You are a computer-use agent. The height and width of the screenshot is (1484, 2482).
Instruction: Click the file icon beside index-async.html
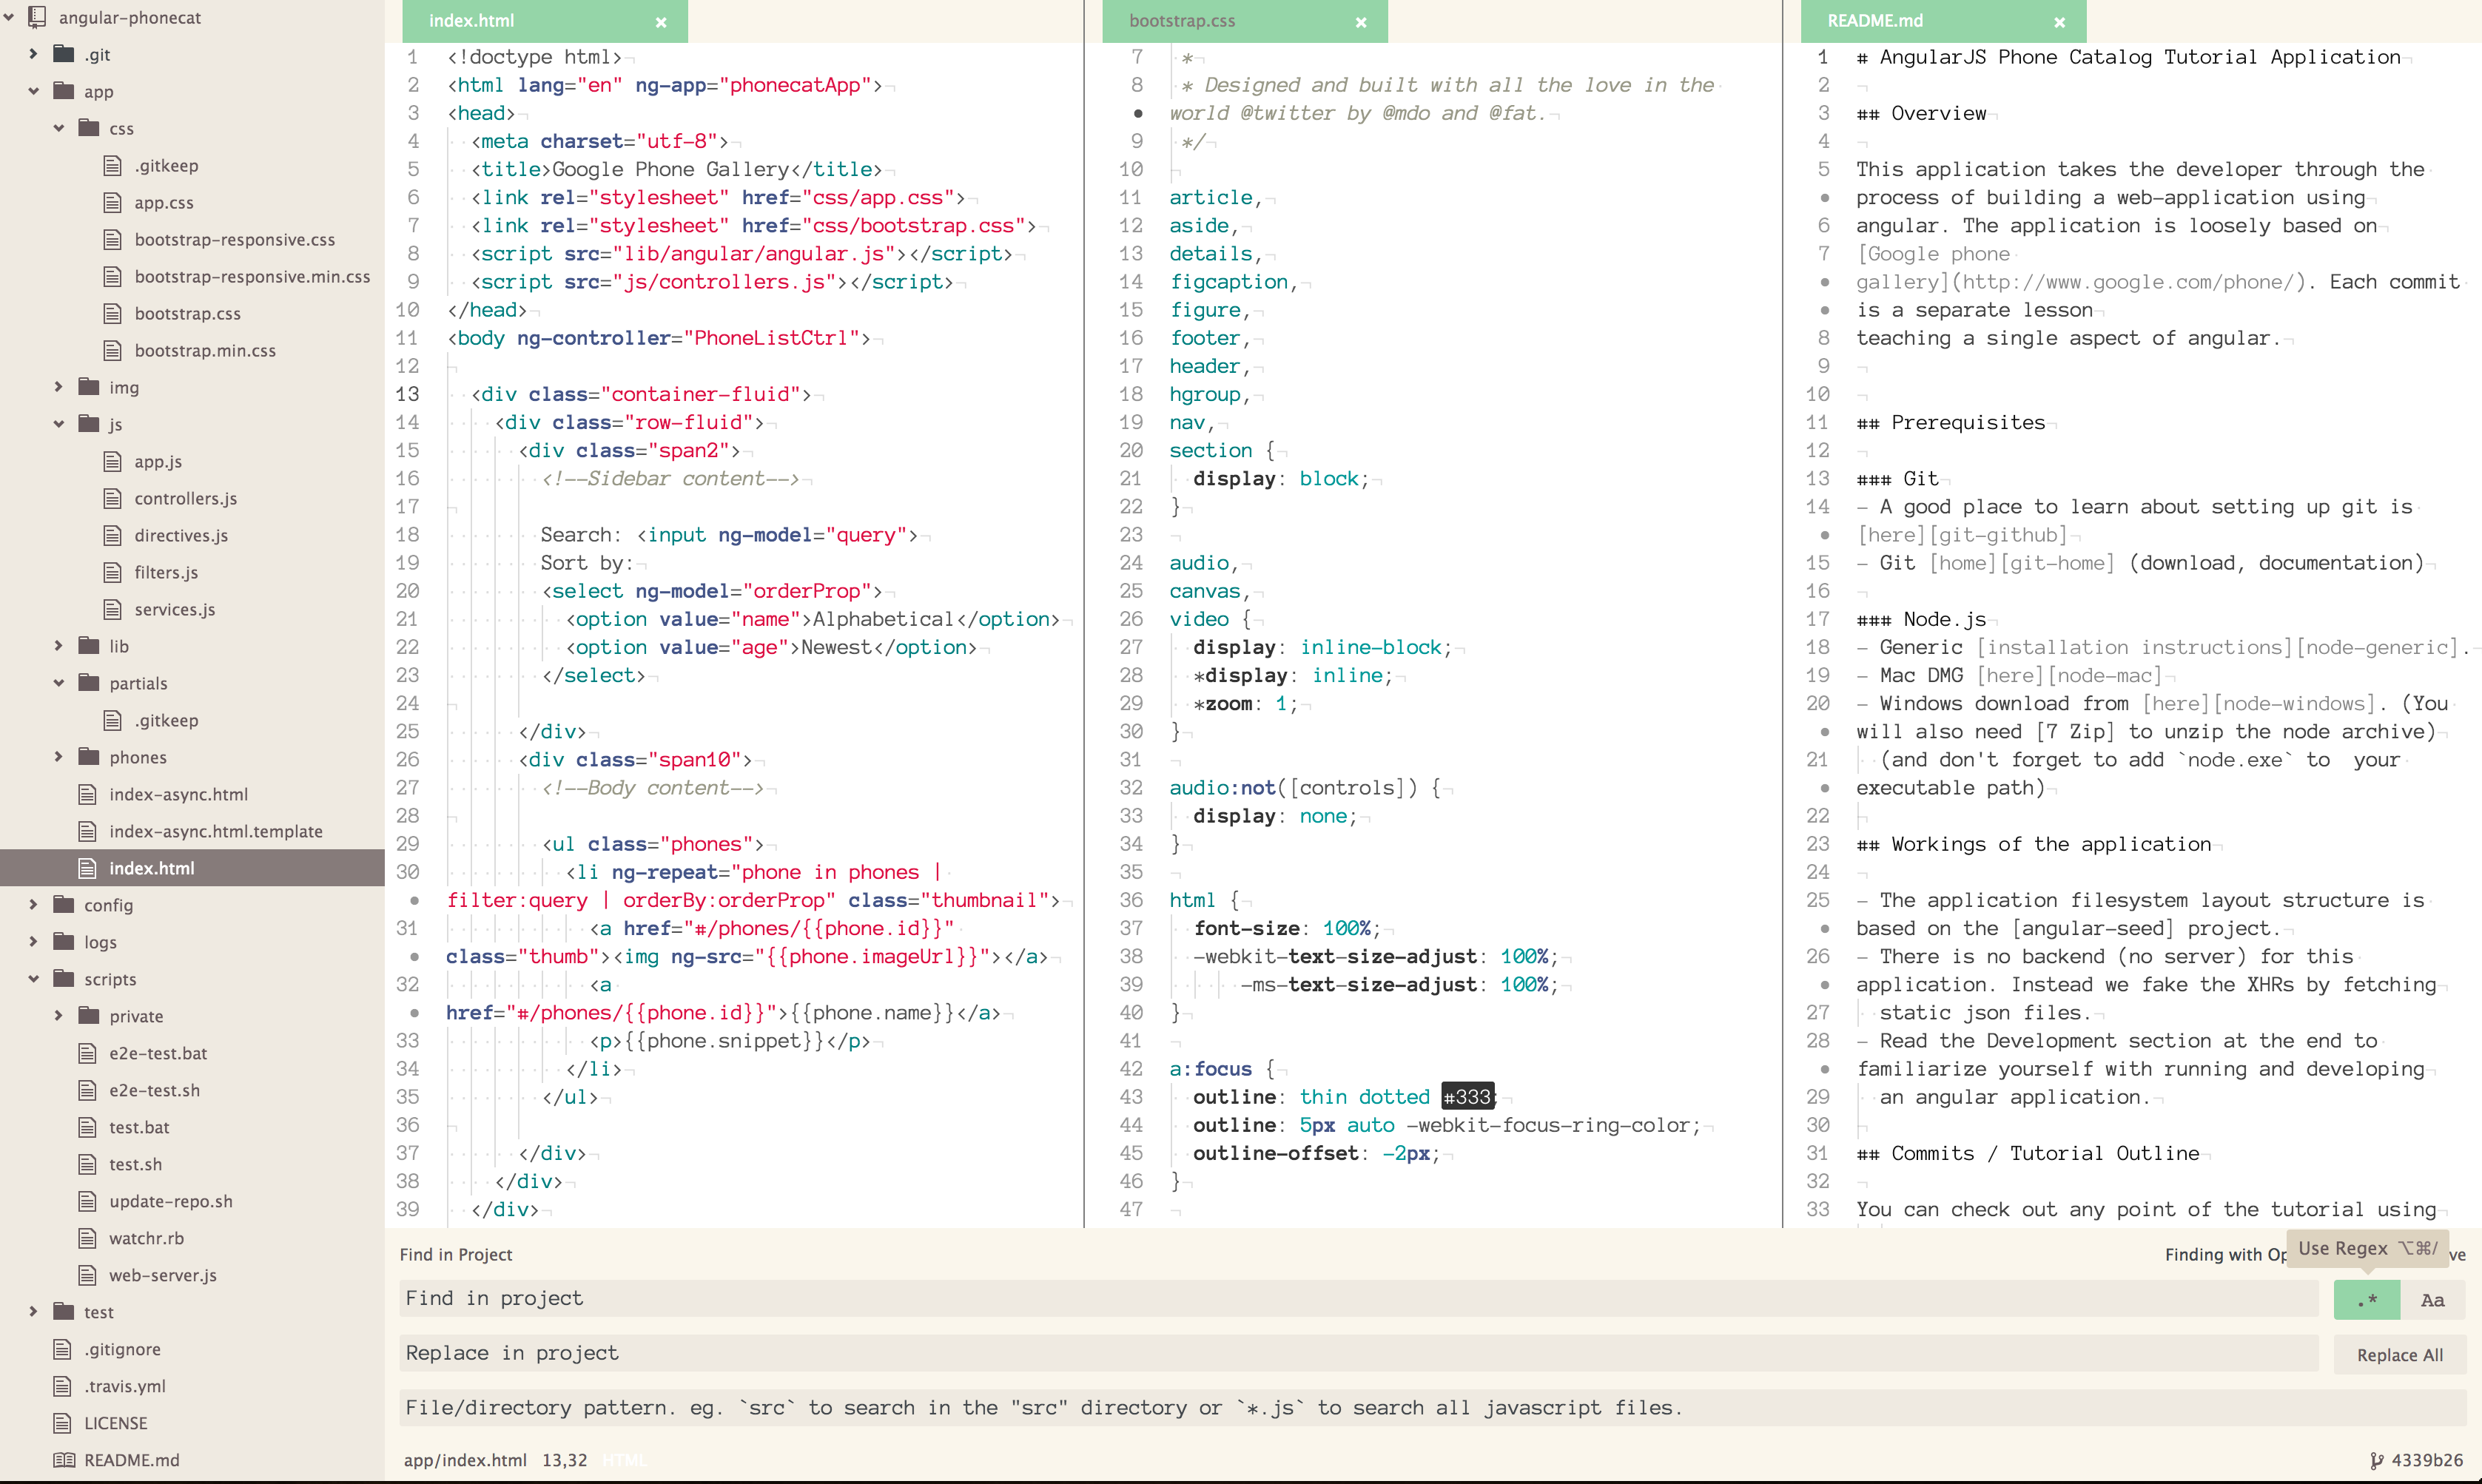coord(88,794)
